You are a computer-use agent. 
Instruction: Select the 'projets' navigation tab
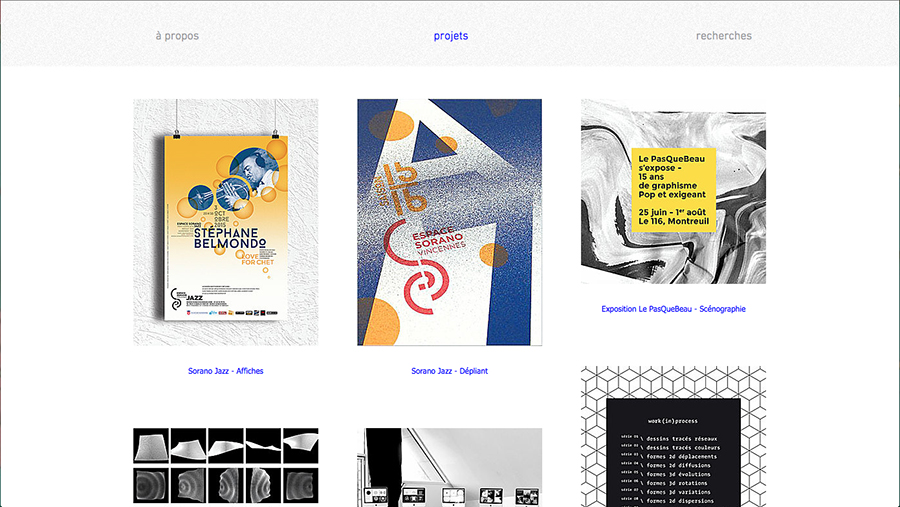[451, 36]
